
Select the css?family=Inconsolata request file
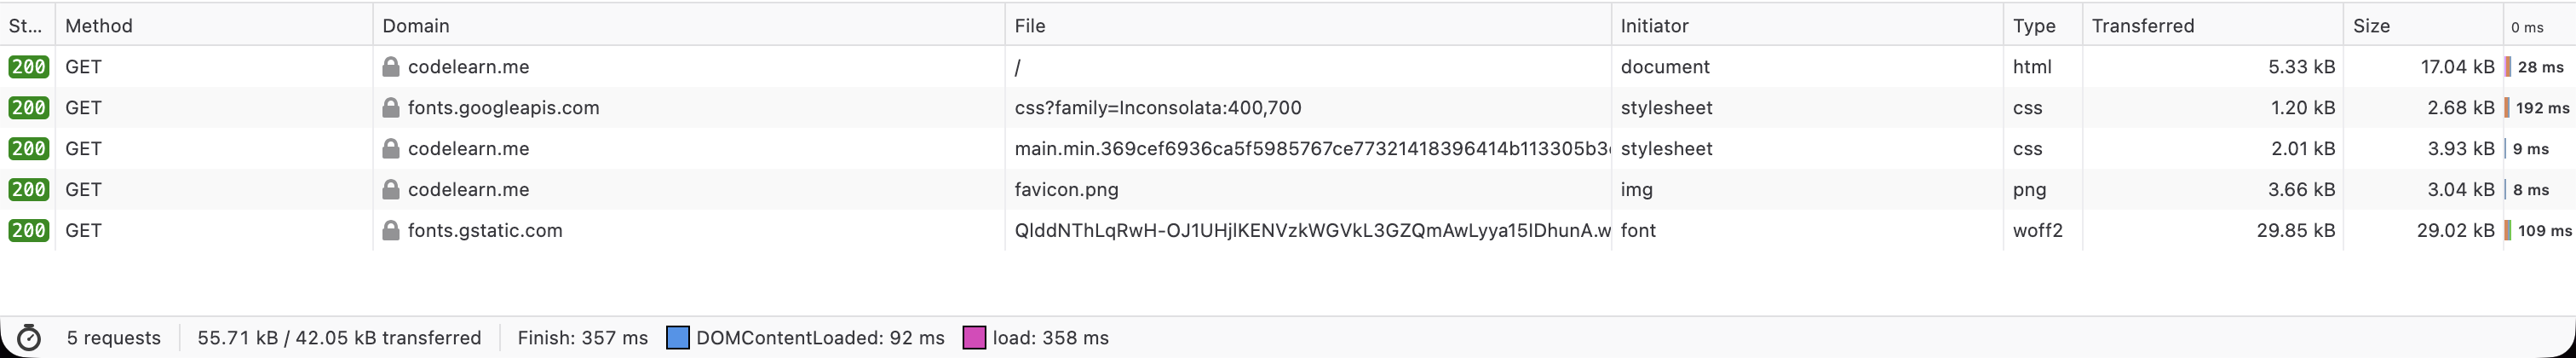coord(1158,108)
